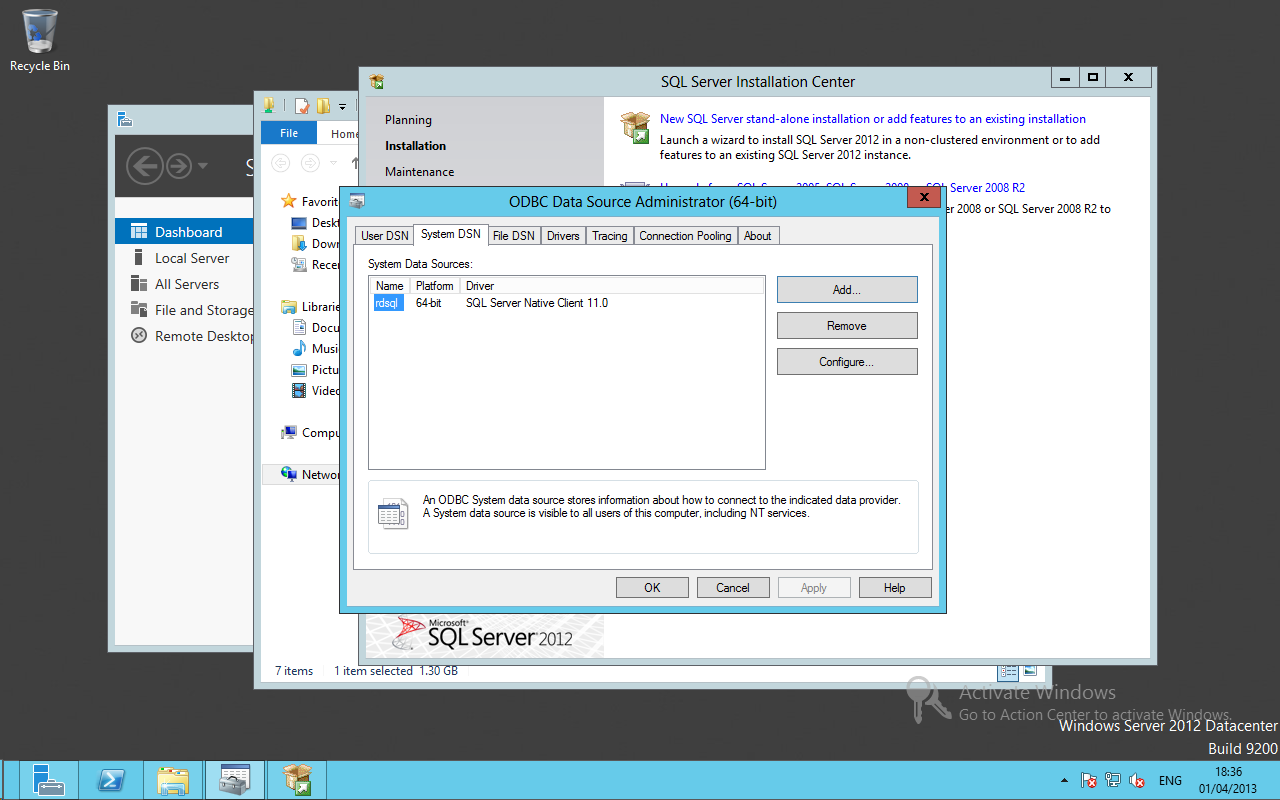Click the Favorites star in Explorer
This screenshot has height=800, width=1280.
point(289,201)
